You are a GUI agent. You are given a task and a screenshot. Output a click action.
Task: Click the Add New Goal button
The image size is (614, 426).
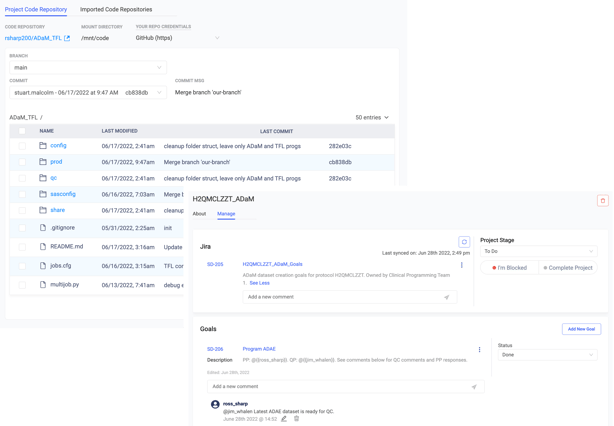[x=581, y=329]
